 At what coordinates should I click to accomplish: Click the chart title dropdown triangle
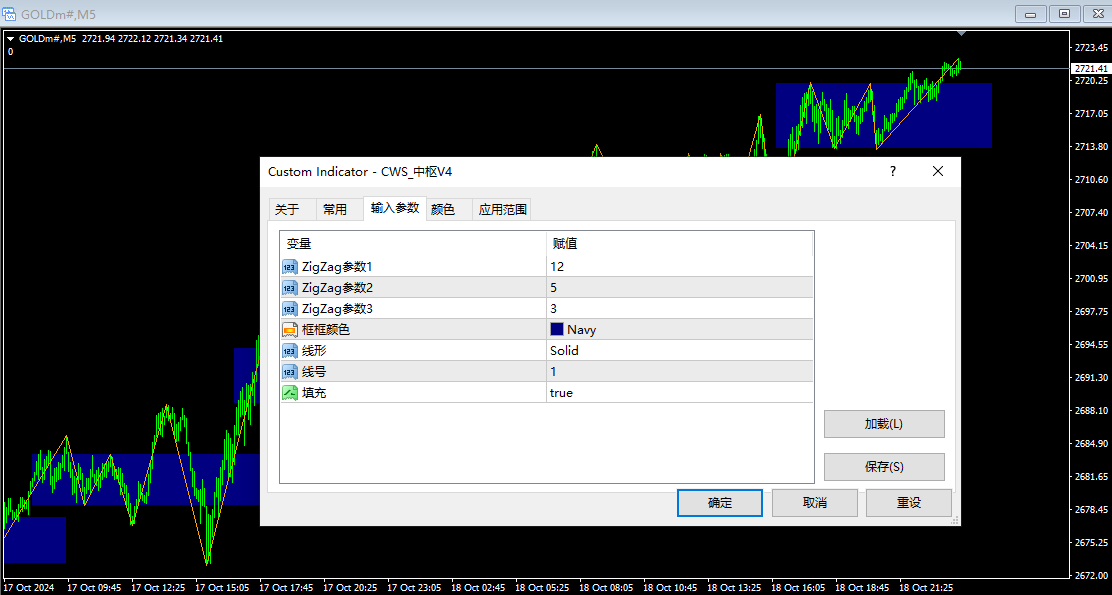tap(10, 39)
